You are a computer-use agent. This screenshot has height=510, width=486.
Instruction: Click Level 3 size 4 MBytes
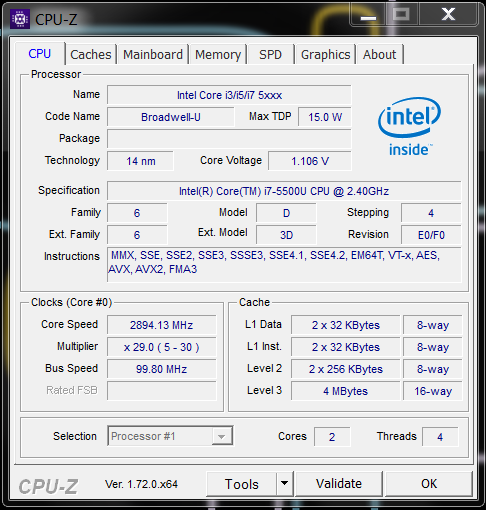point(345,391)
